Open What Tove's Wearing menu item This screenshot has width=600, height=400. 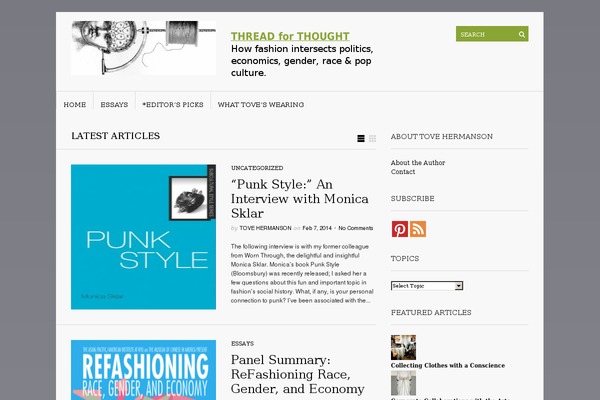coord(261,104)
